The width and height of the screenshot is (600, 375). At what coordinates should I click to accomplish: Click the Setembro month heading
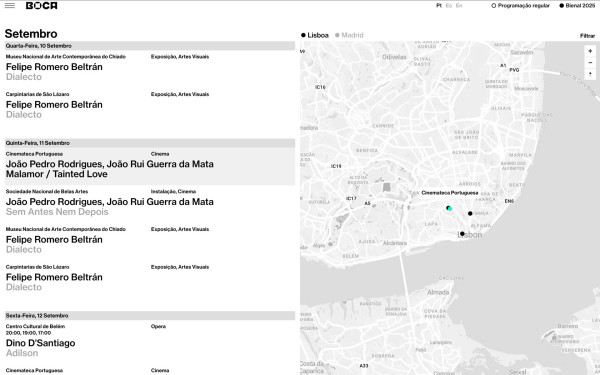(x=31, y=34)
